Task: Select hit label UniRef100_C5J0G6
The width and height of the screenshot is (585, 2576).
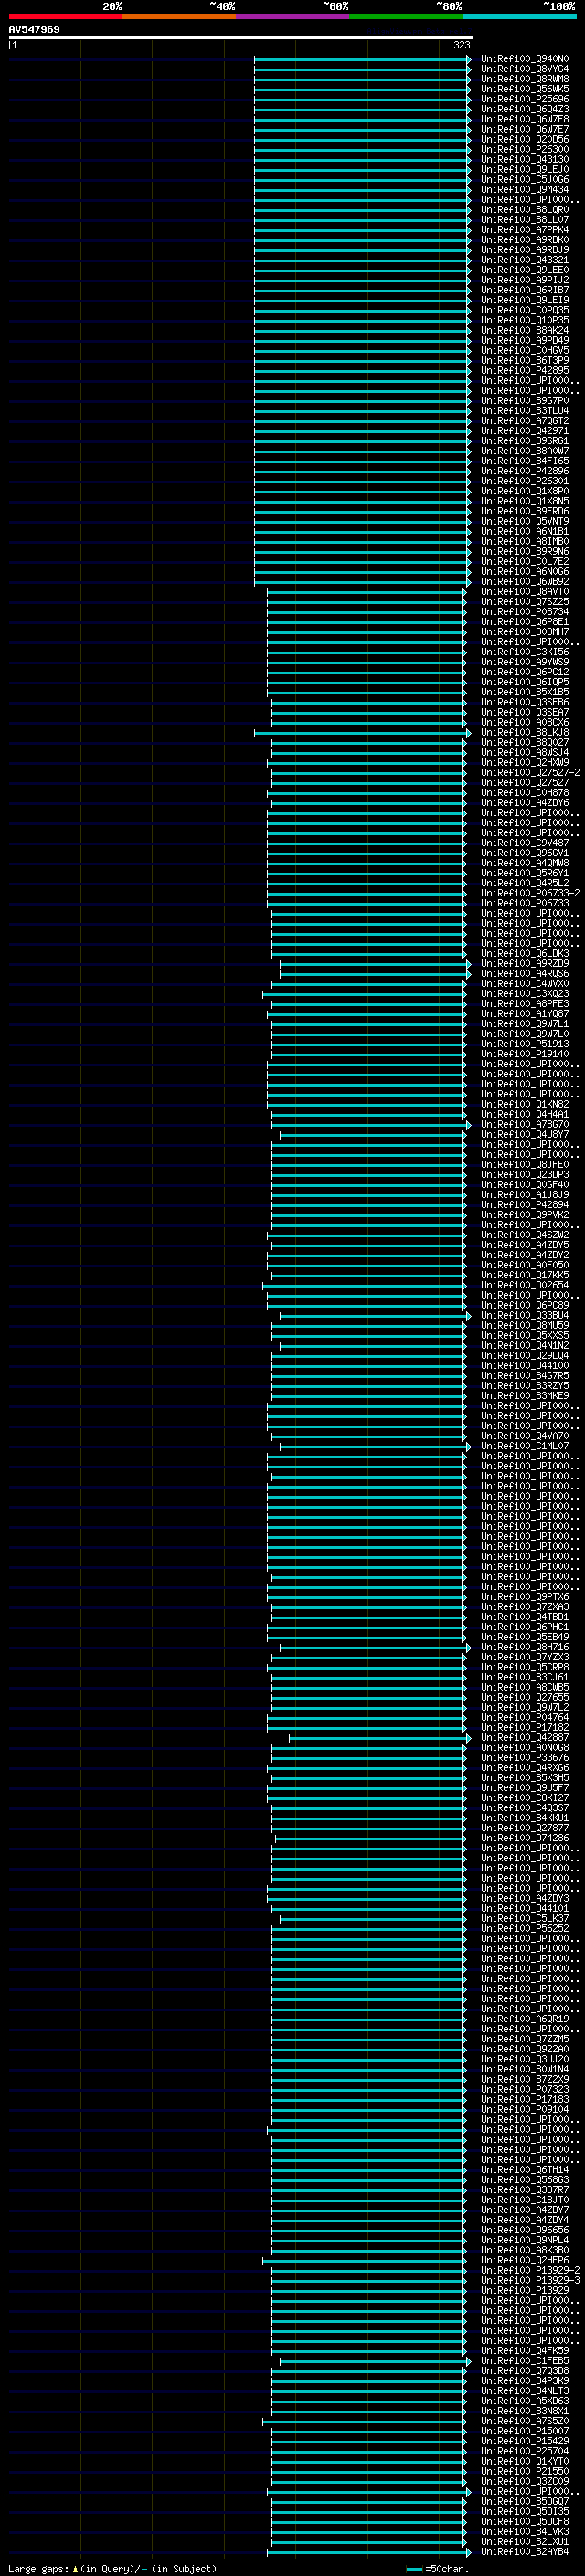Action: [524, 179]
